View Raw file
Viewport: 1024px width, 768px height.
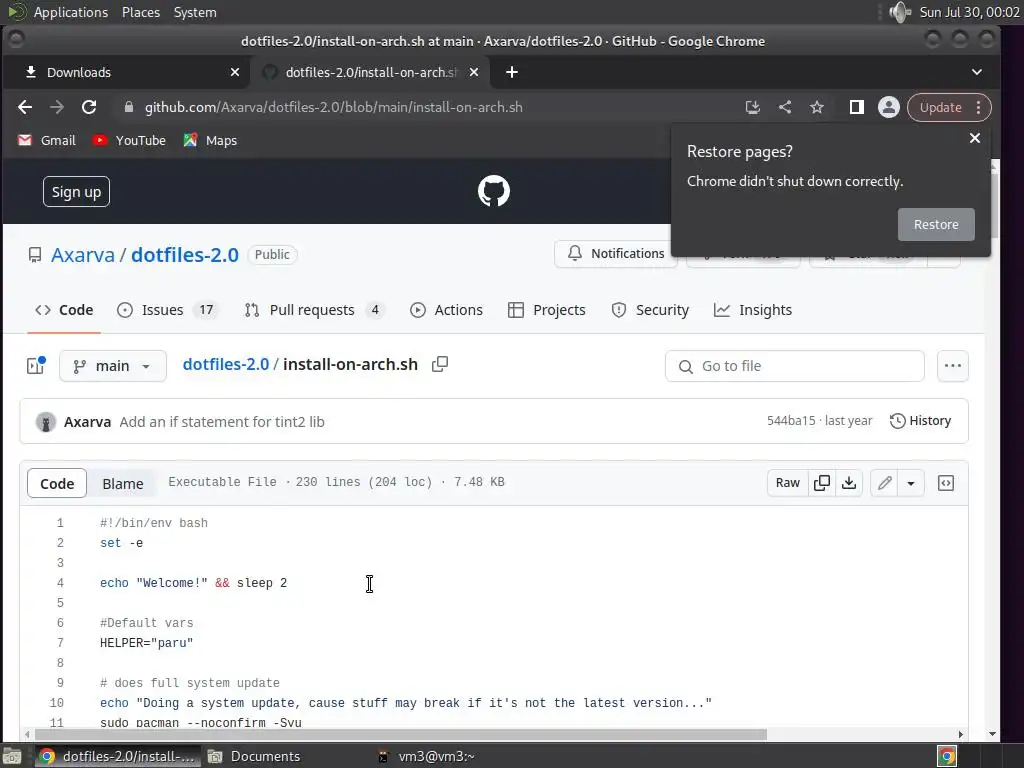pyautogui.click(x=788, y=483)
